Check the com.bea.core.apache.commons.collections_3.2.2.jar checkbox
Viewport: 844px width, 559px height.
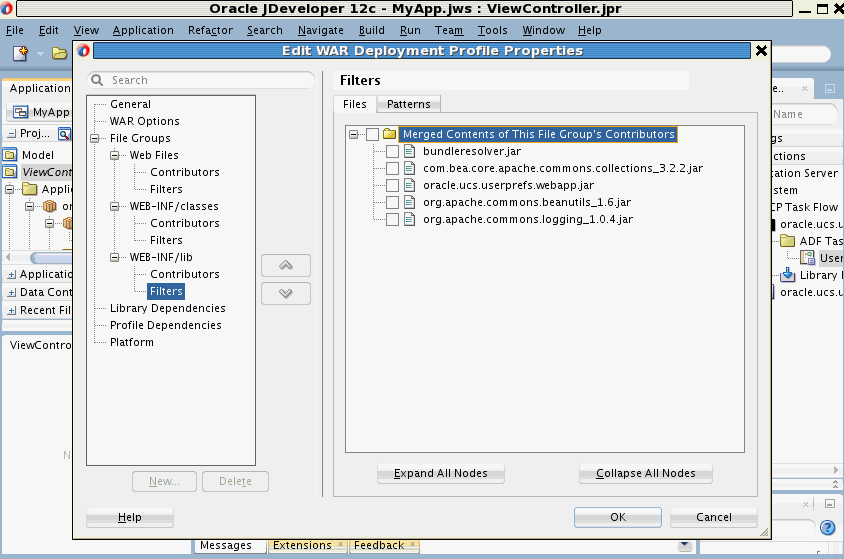pos(392,168)
